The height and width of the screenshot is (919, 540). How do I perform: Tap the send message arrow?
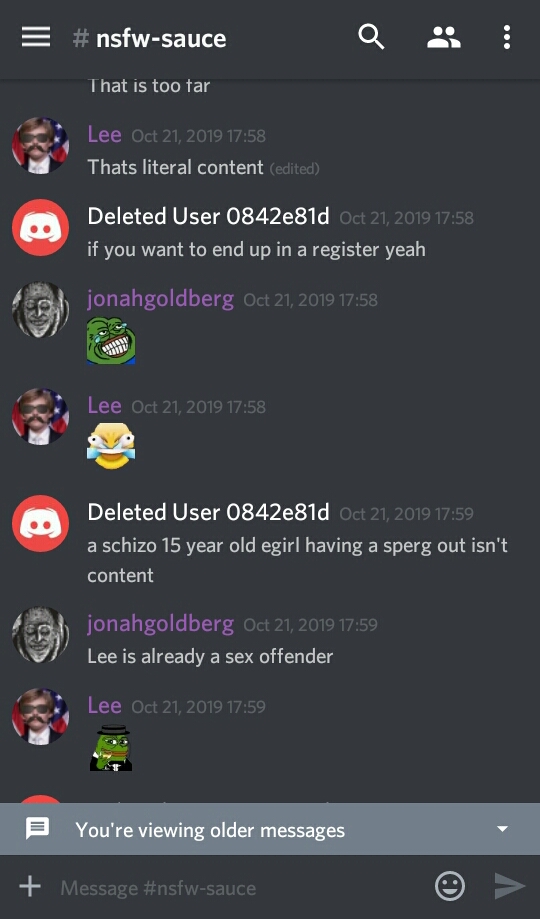[510, 886]
